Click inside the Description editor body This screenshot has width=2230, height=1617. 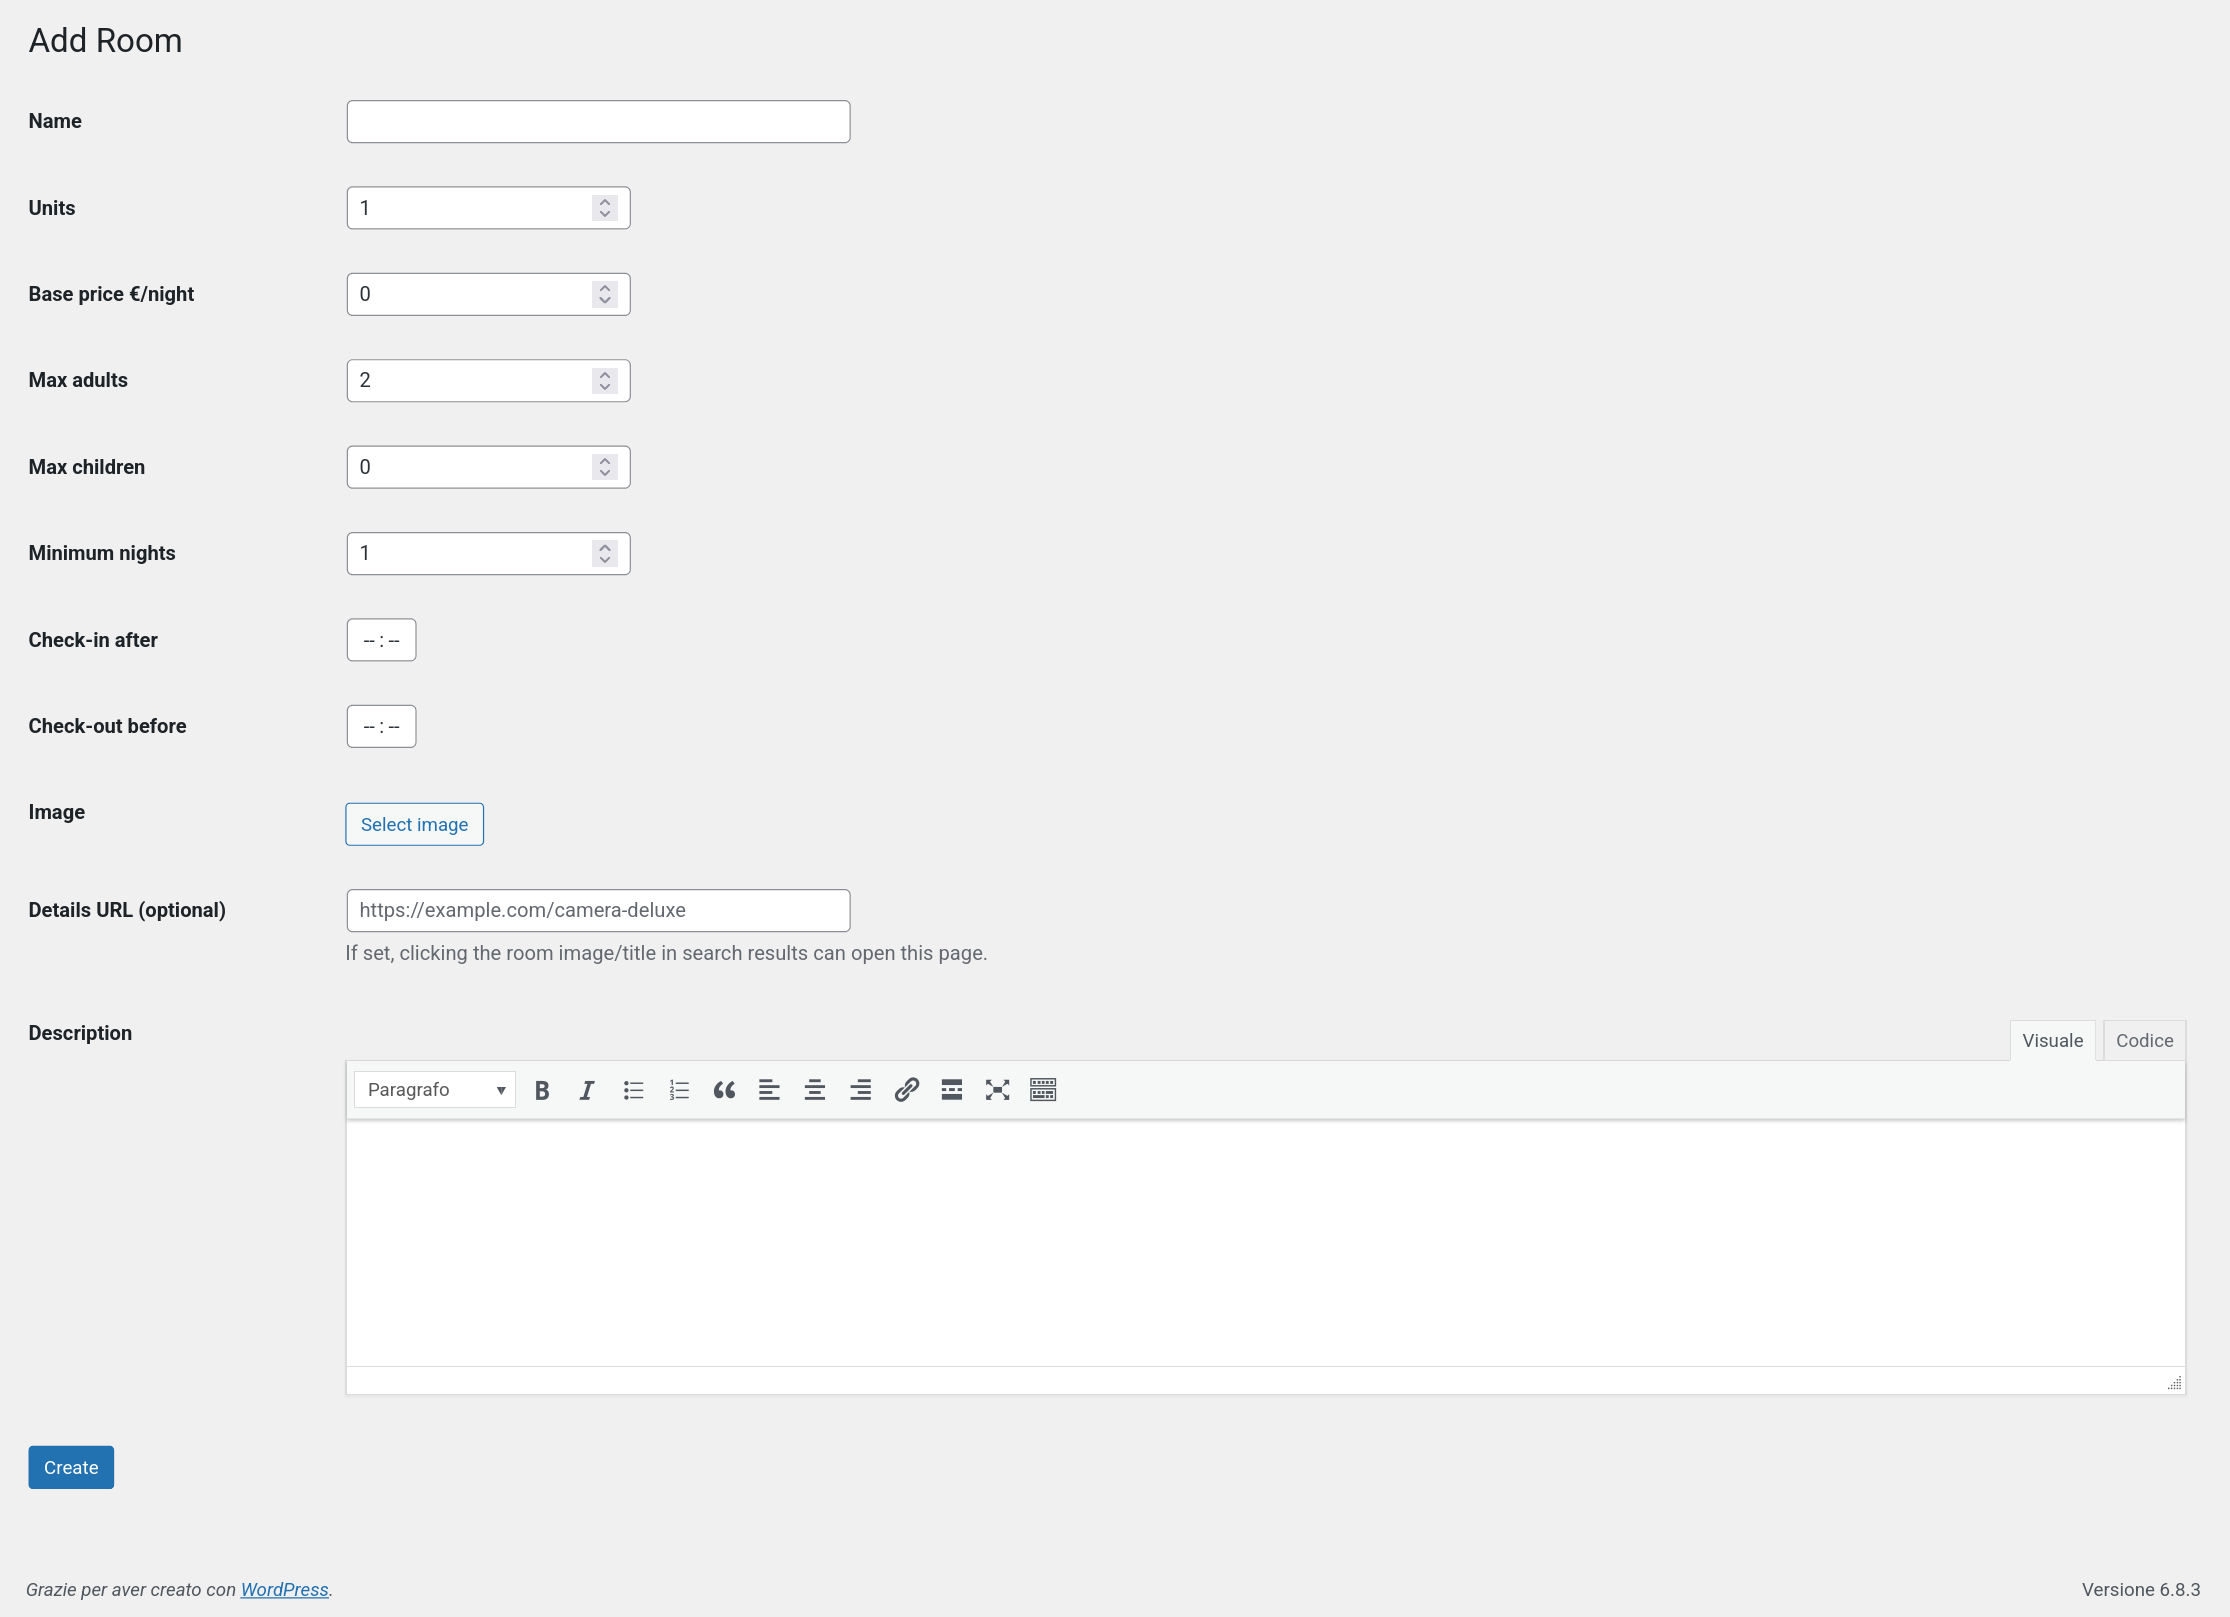(1265, 1243)
